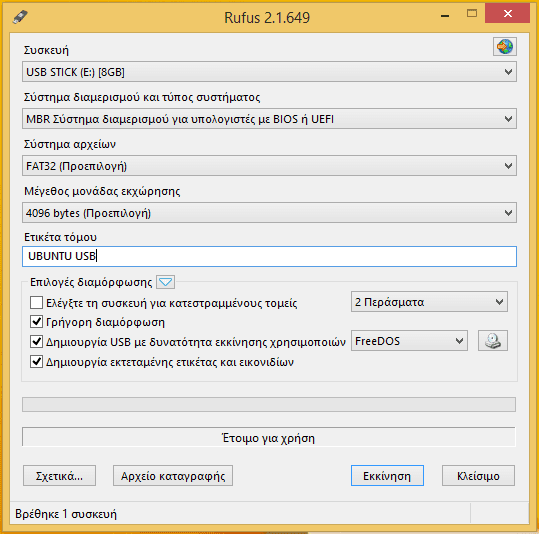Open Αρχείο καταγραφής log button
Screen dimensions: 539x534
173,476
